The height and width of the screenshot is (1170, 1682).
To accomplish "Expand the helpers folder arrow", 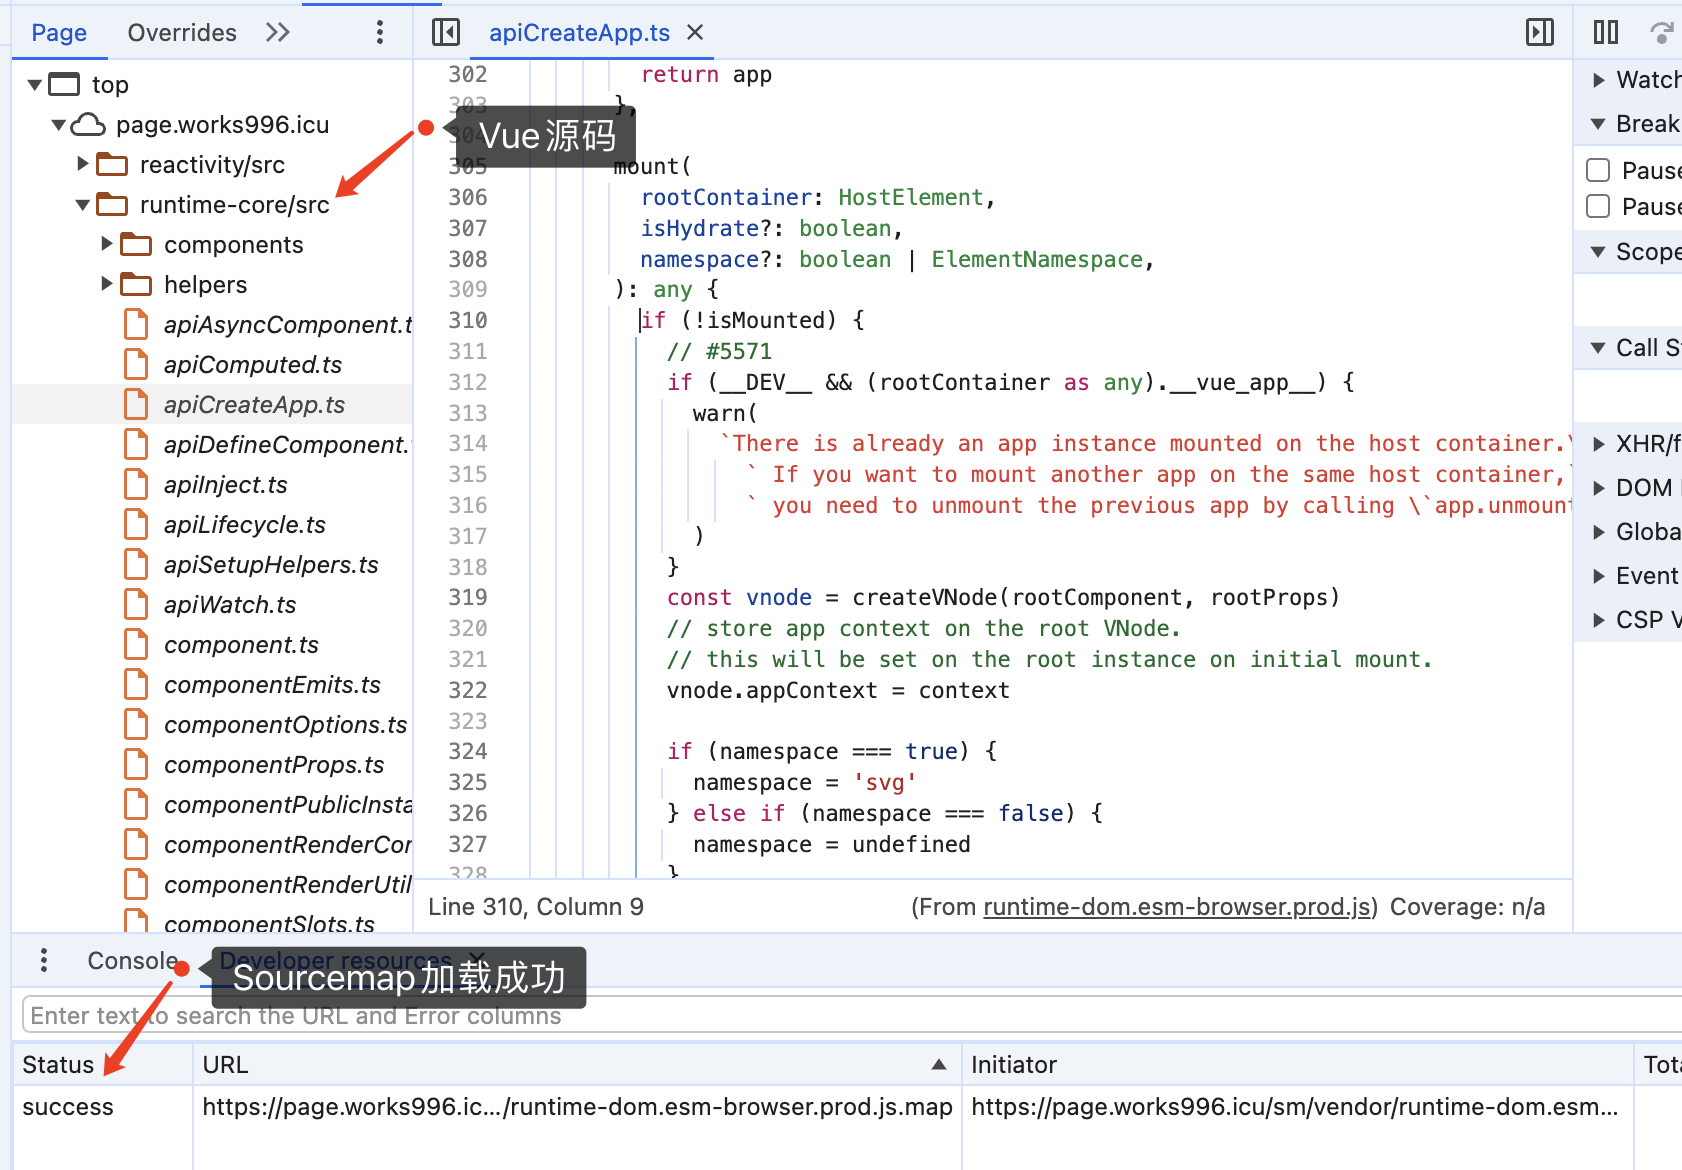I will coord(107,283).
